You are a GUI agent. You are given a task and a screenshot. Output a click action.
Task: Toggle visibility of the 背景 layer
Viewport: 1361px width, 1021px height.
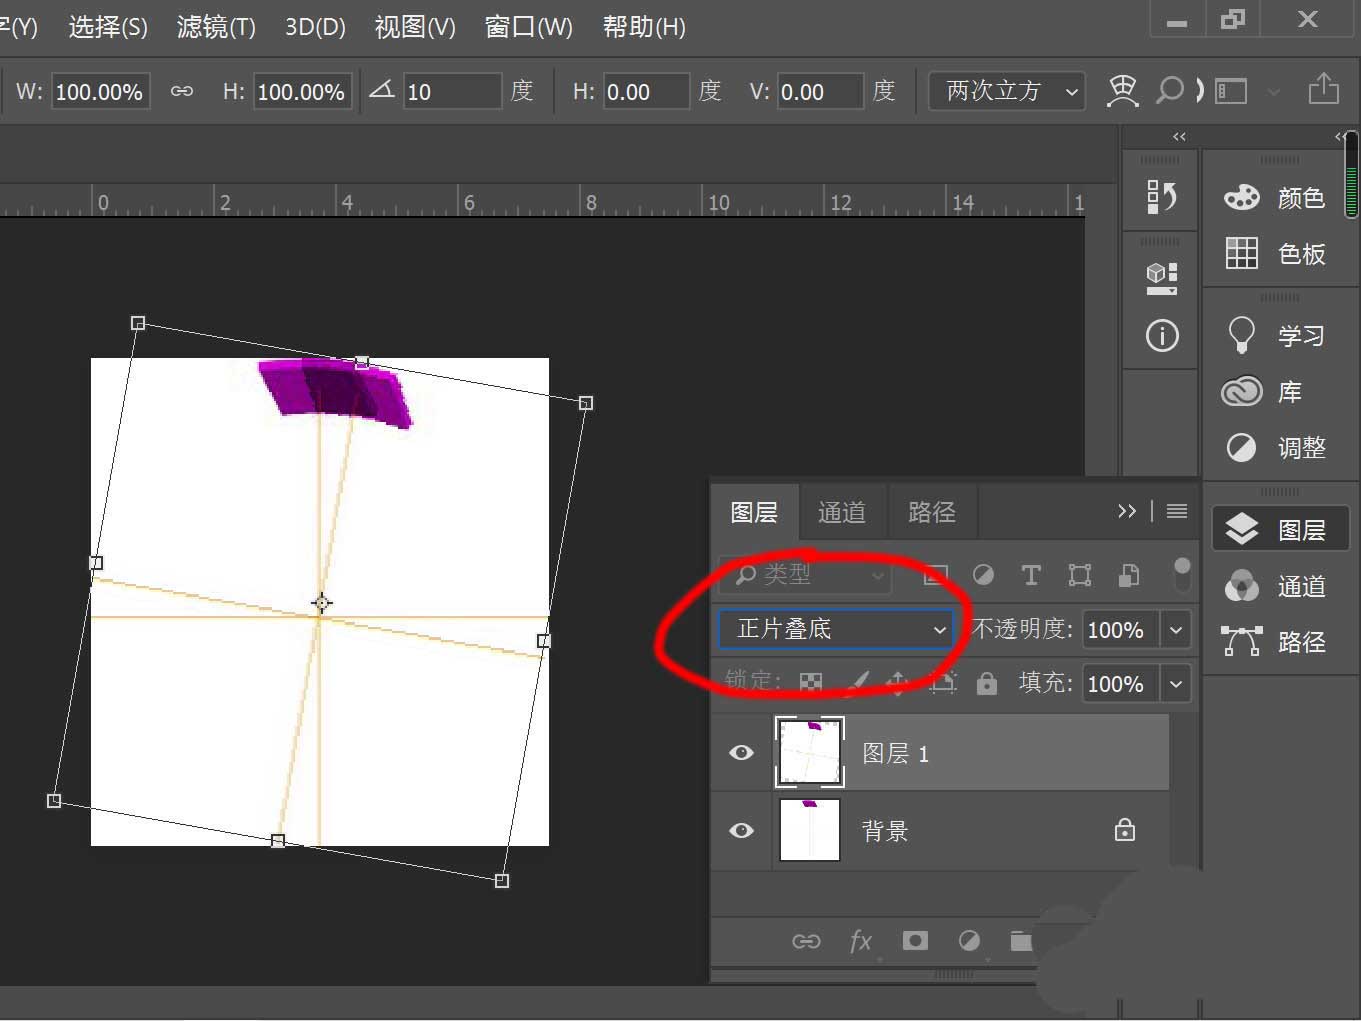pyautogui.click(x=740, y=830)
